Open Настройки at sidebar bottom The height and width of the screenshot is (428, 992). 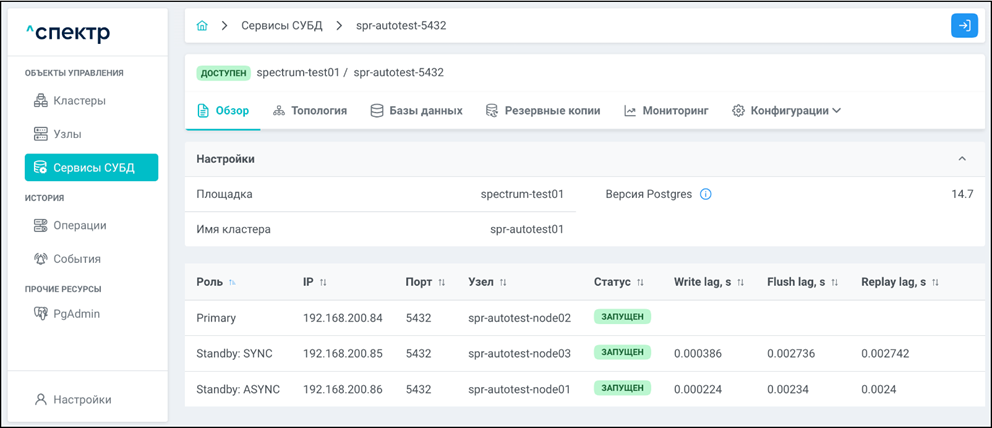click(81, 399)
